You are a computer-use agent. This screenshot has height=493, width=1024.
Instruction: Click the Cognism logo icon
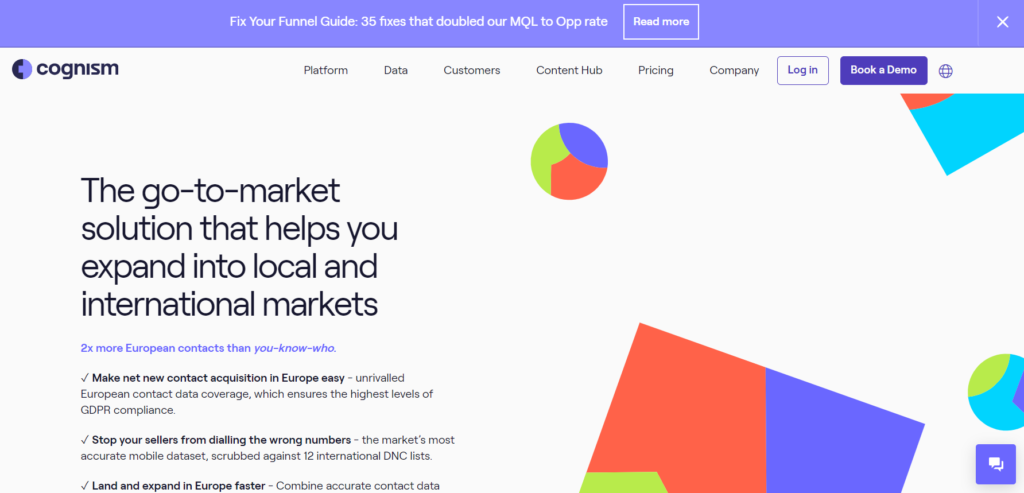(x=22, y=69)
